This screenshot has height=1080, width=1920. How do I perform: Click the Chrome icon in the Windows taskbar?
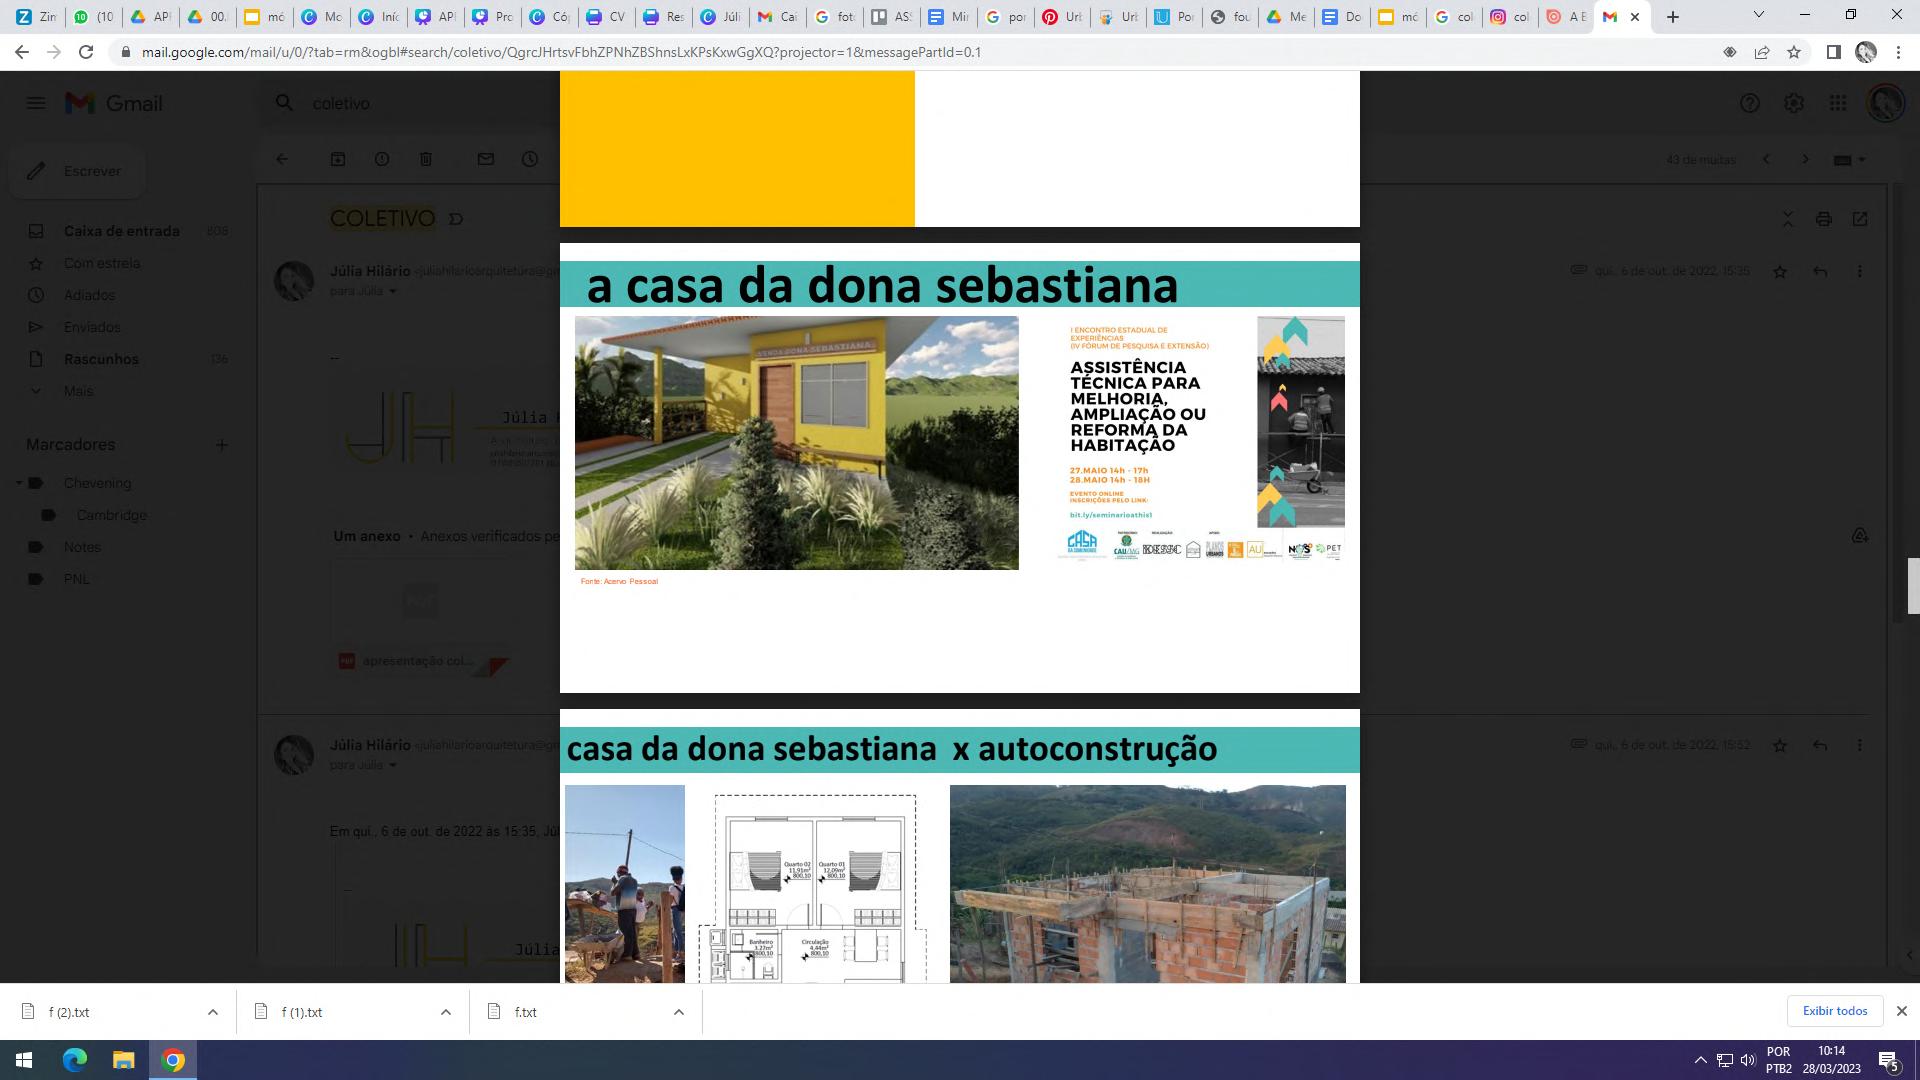pos(173,1060)
